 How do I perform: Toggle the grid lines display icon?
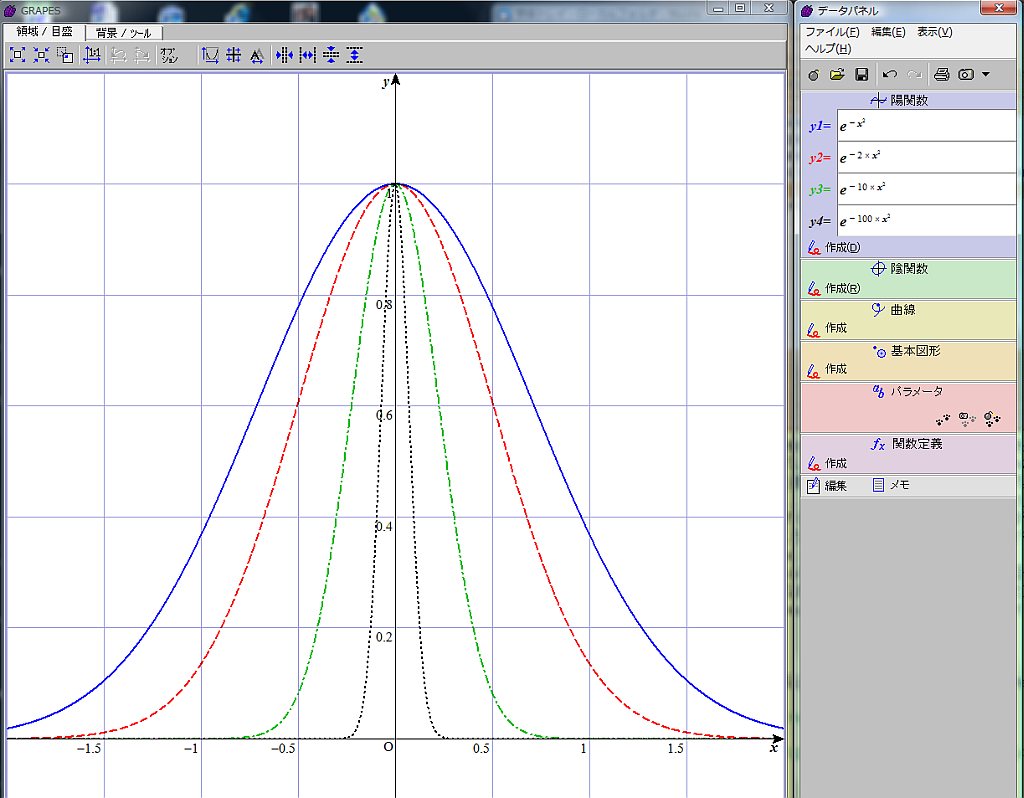point(234,55)
